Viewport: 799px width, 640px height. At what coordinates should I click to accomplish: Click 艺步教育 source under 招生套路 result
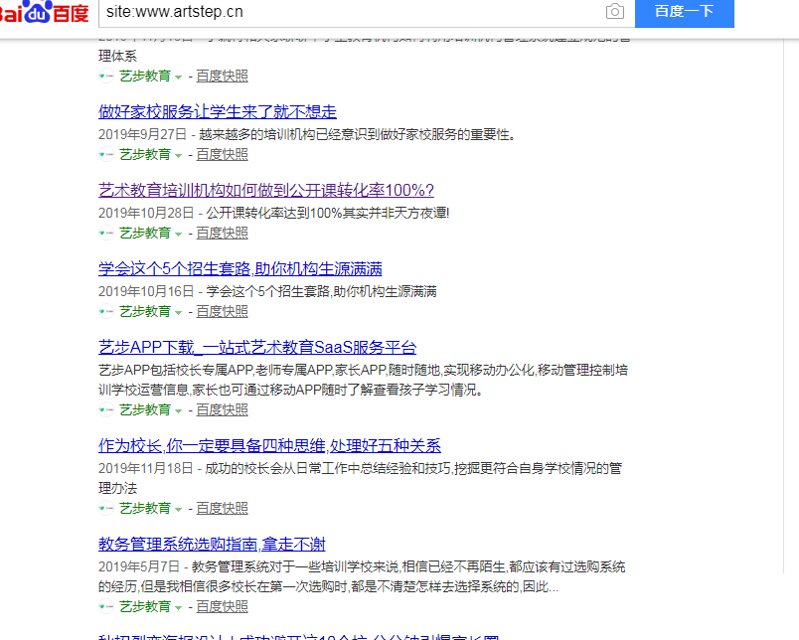pyautogui.click(x=145, y=311)
